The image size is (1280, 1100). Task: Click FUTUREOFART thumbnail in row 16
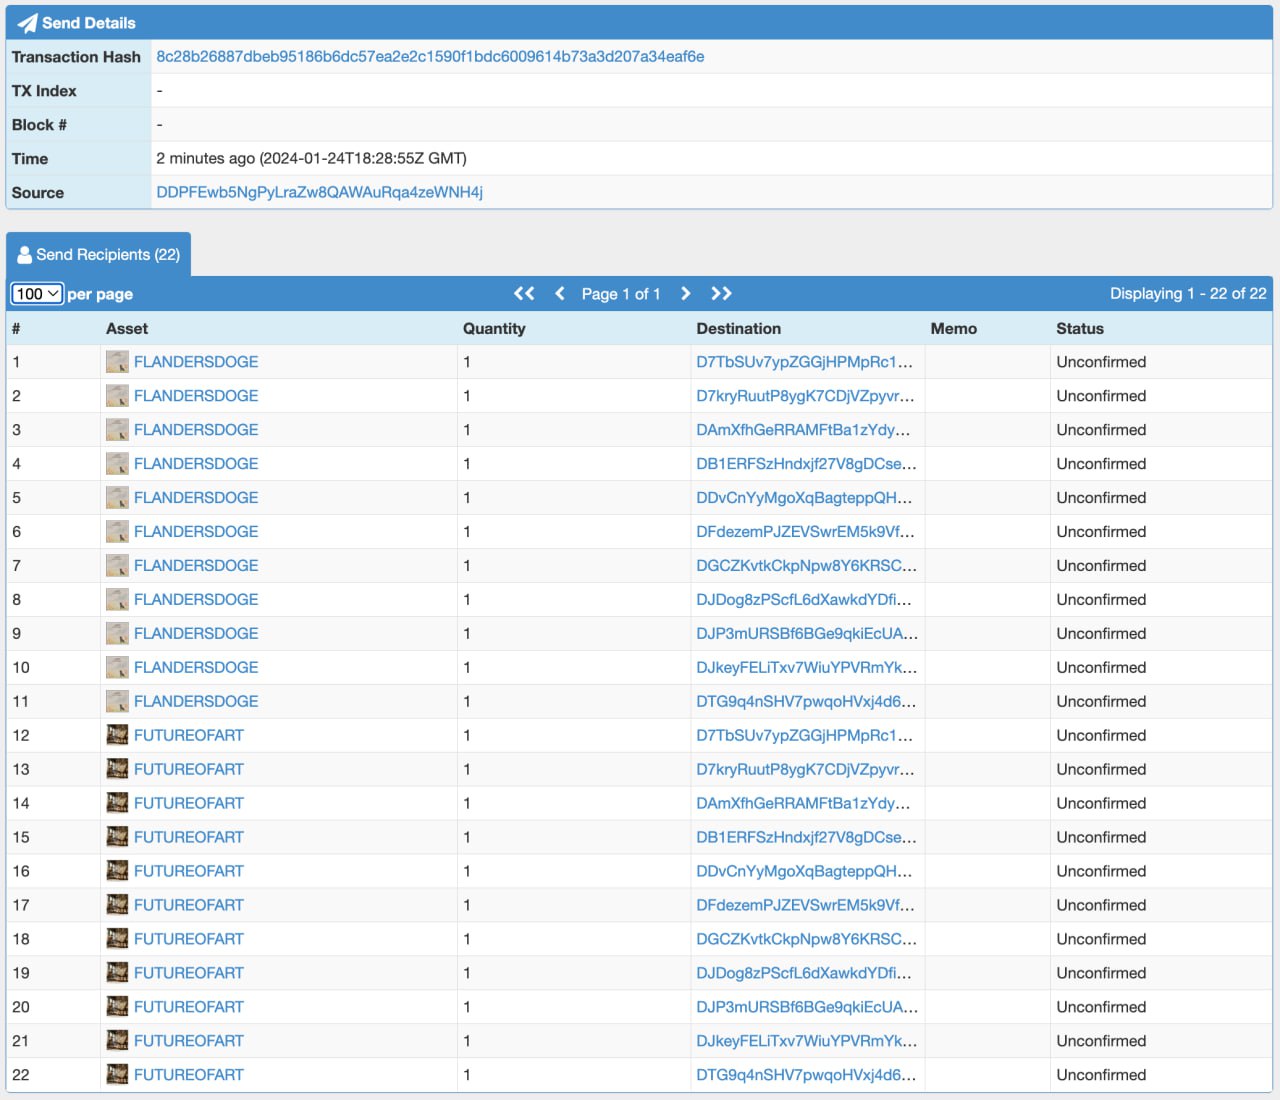[x=117, y=872]
